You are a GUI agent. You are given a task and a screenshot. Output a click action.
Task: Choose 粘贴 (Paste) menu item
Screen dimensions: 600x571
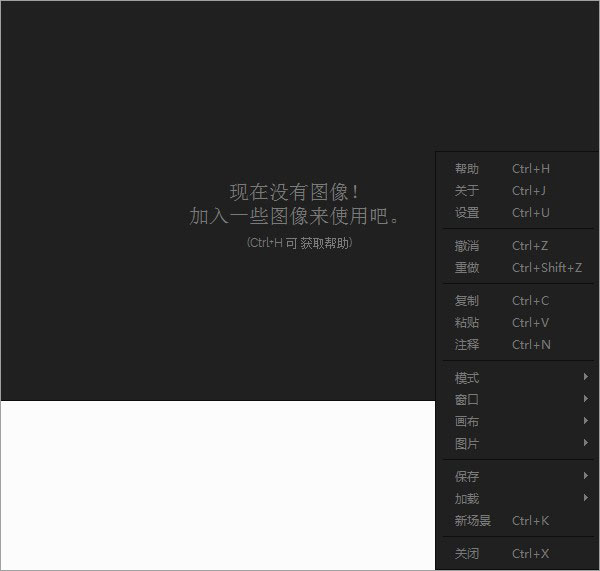[467, 323]
